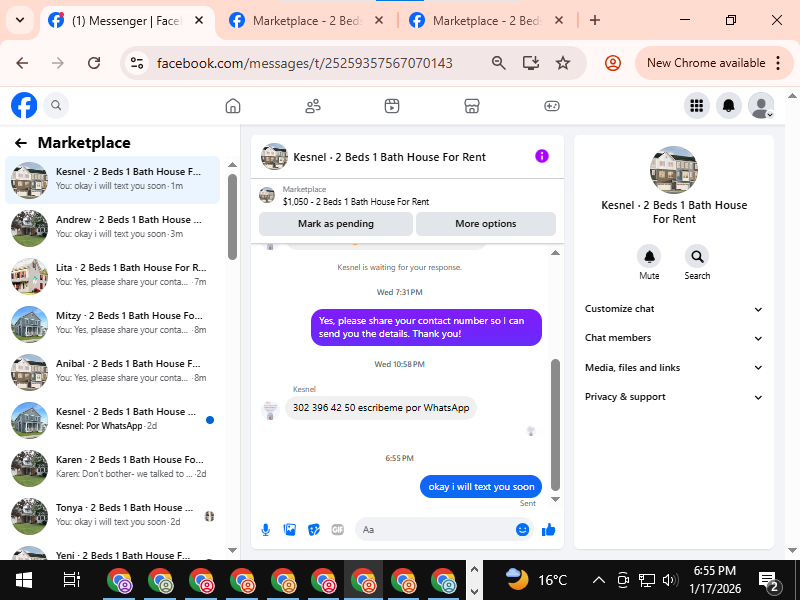Click listing profile picture in right panel

(x=673, y=170)
